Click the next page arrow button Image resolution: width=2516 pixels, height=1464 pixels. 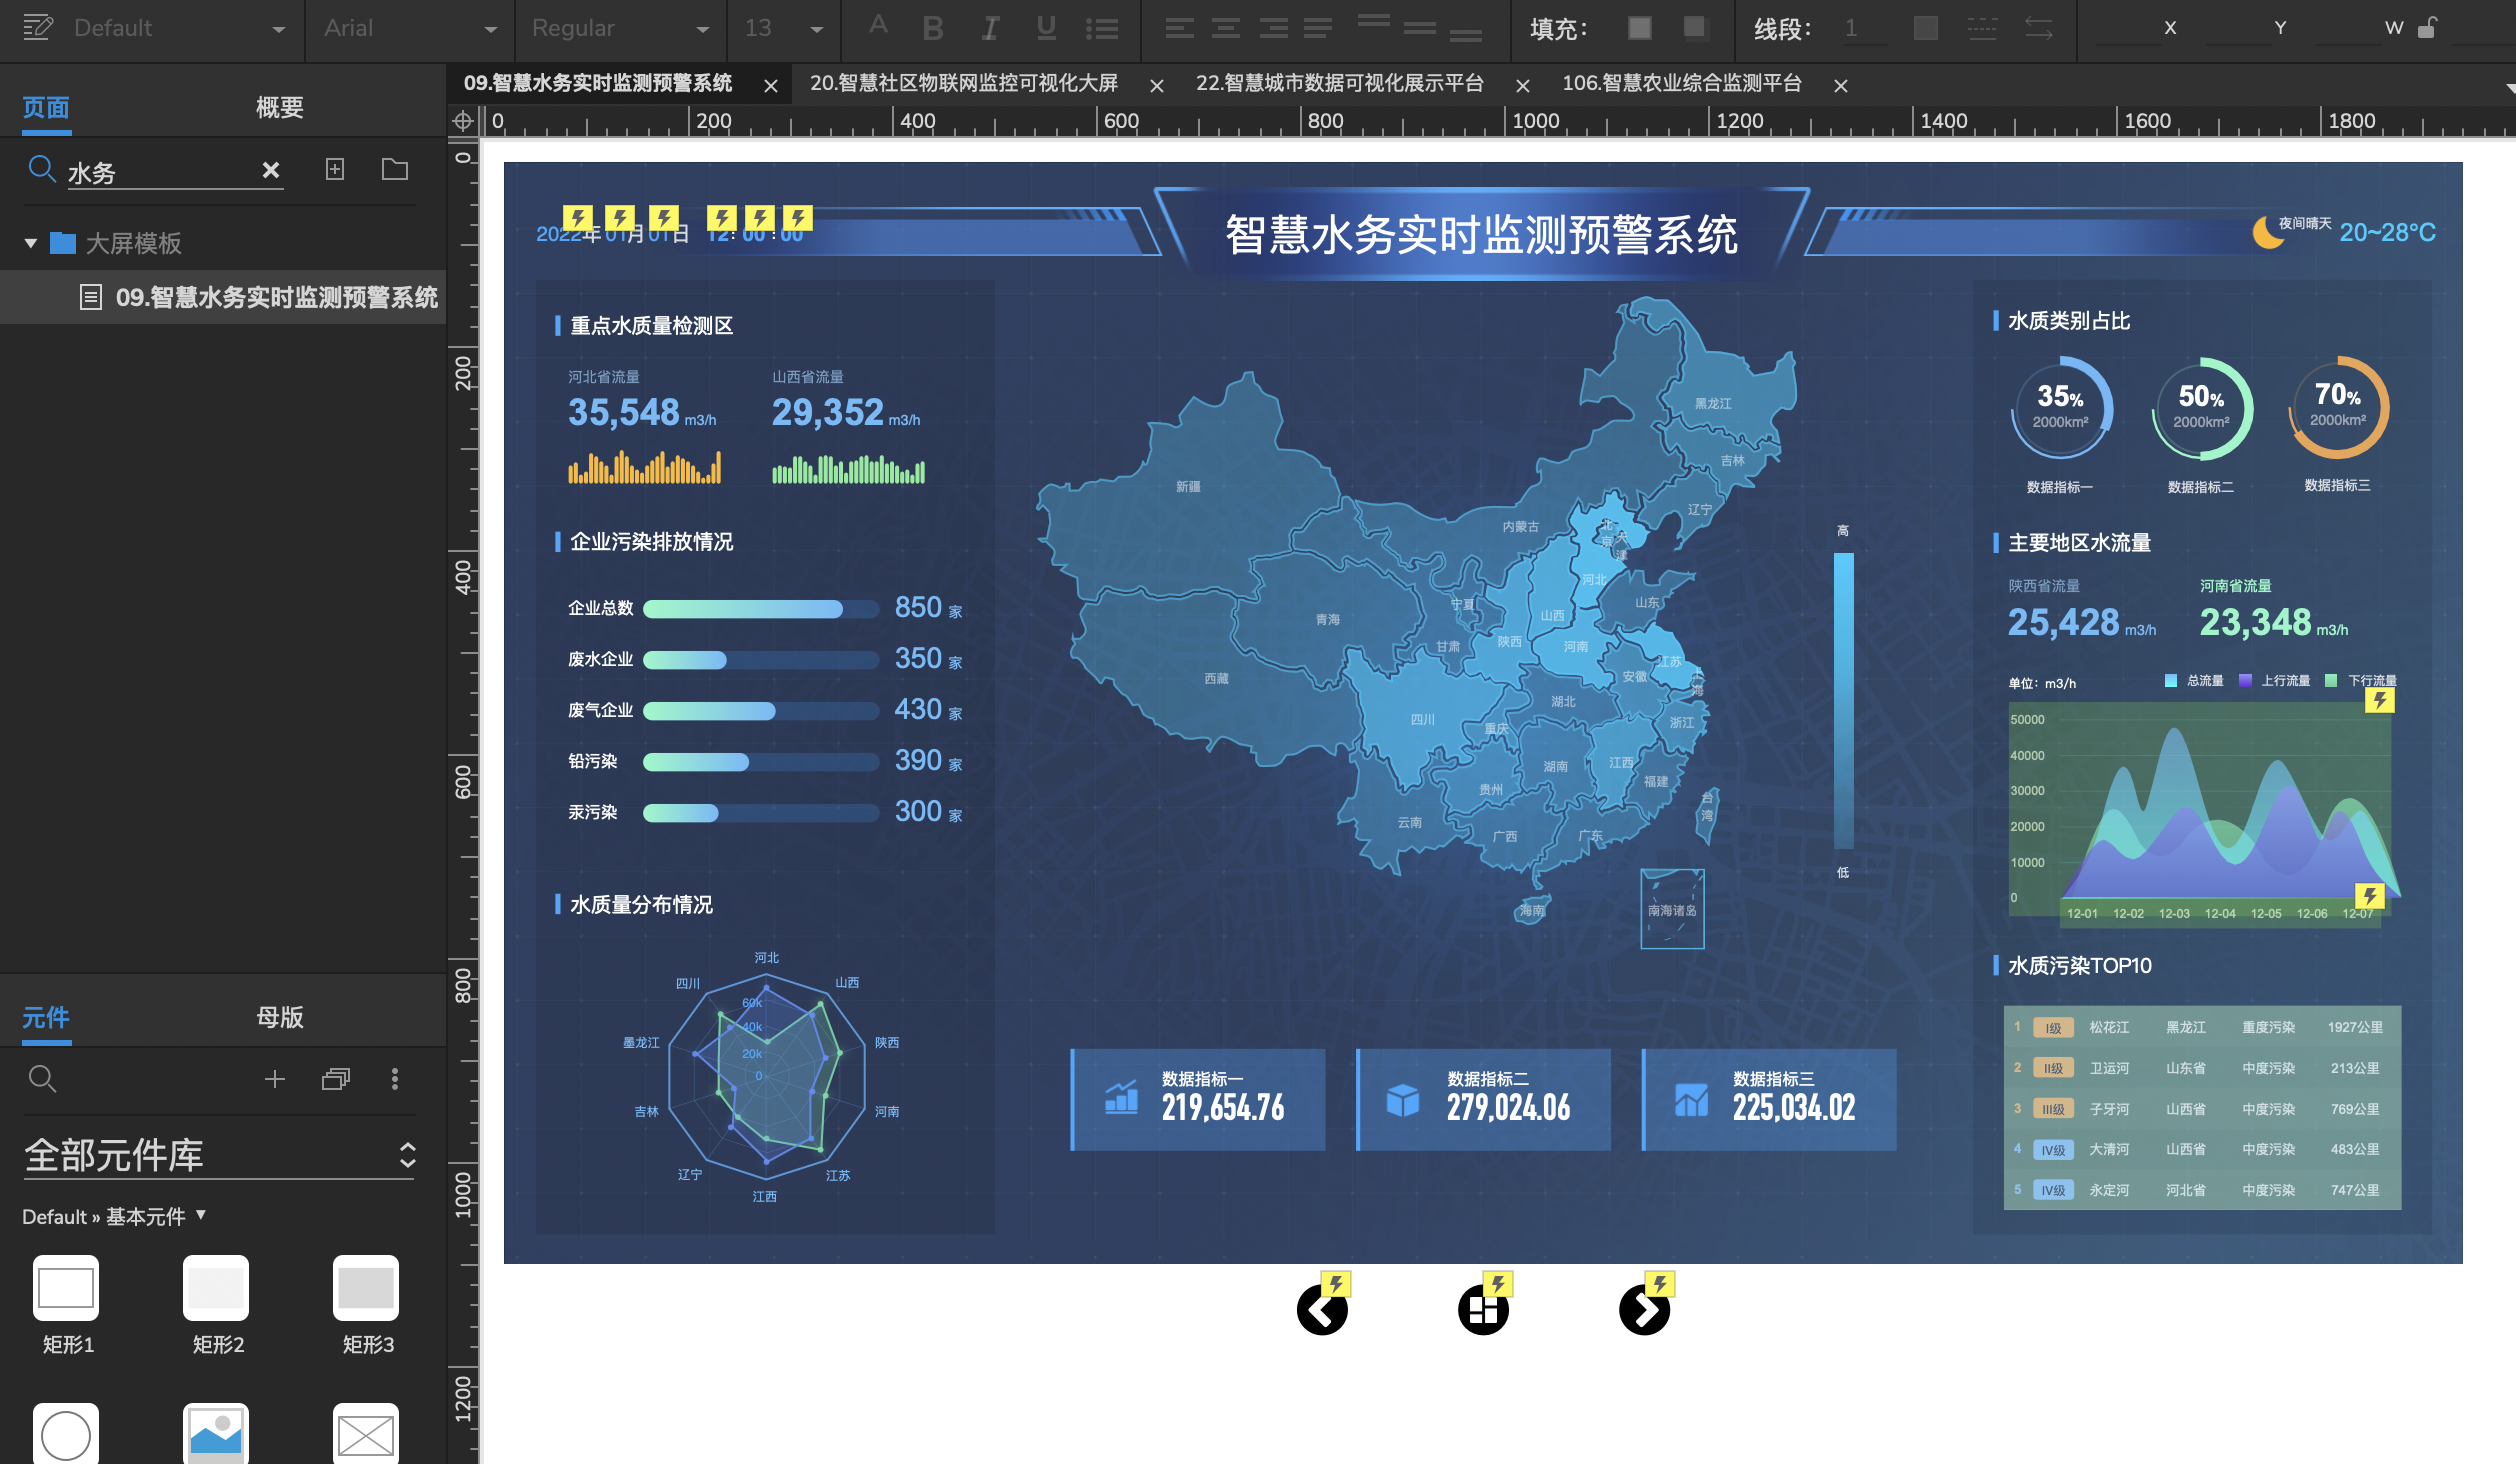pyautogui.click(x=1644, y=1310)
